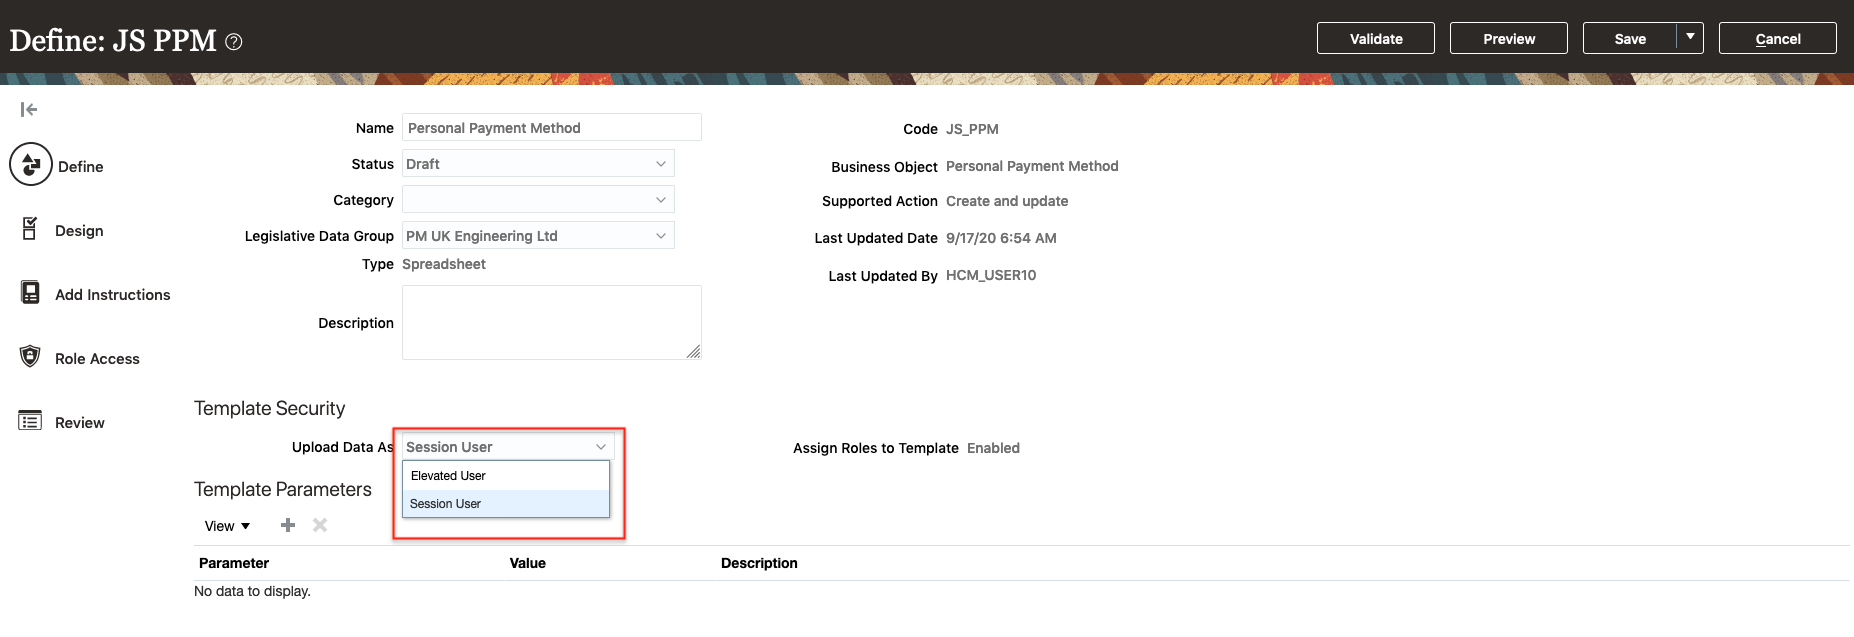Viewport: 1854px width, 637px height.
Task: Choose Session User from the list
Action: pos(446,504)
